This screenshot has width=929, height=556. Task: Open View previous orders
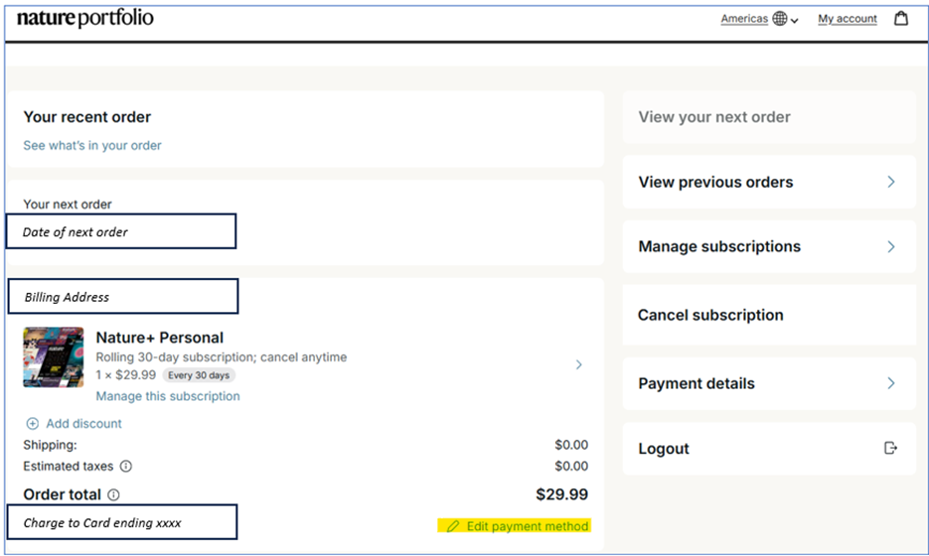point(769,182)
